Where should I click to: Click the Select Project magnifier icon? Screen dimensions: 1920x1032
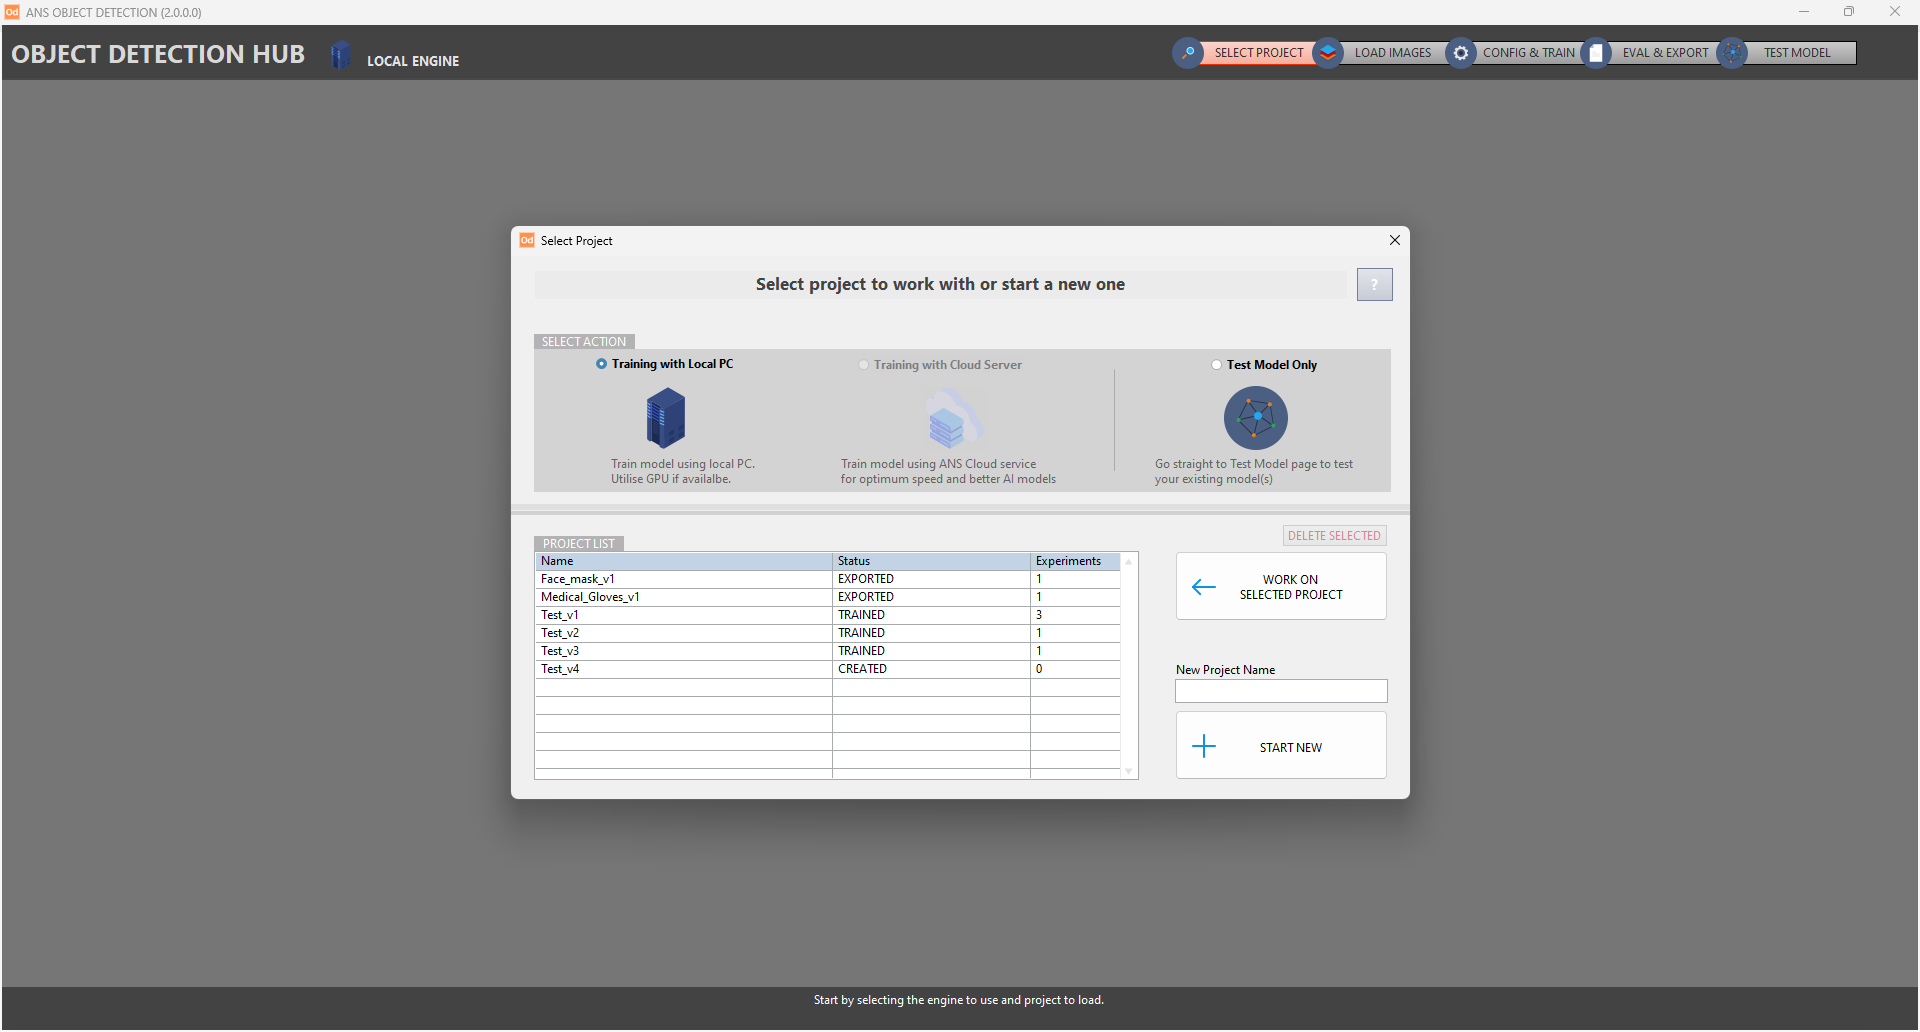1187,53
